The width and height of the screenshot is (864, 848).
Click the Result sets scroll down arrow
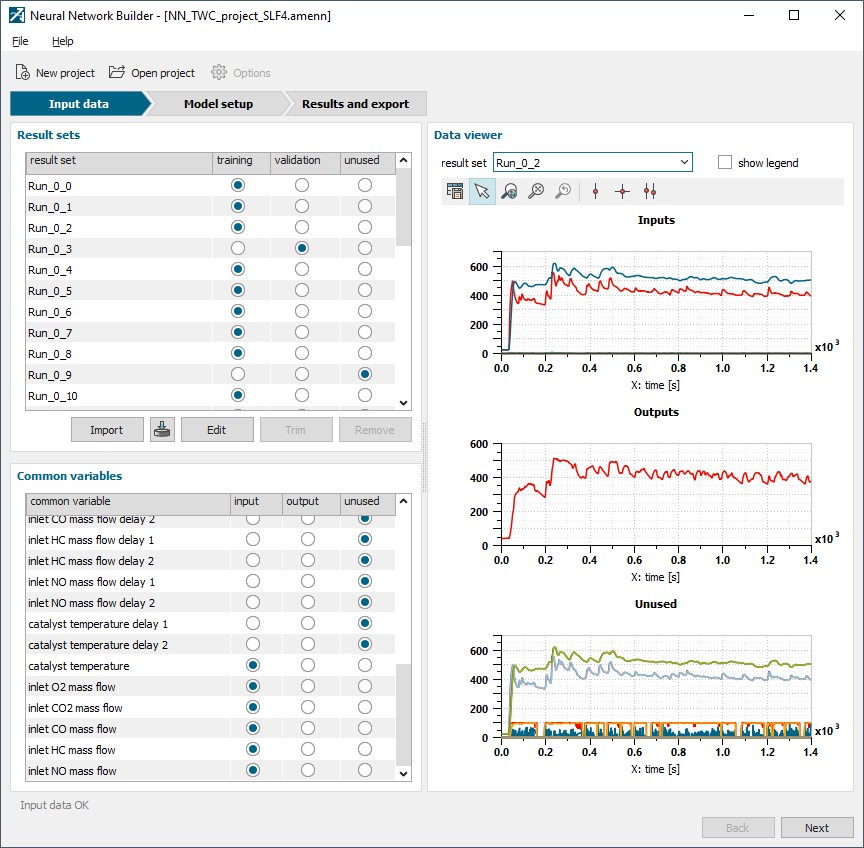tap(403, 403)
